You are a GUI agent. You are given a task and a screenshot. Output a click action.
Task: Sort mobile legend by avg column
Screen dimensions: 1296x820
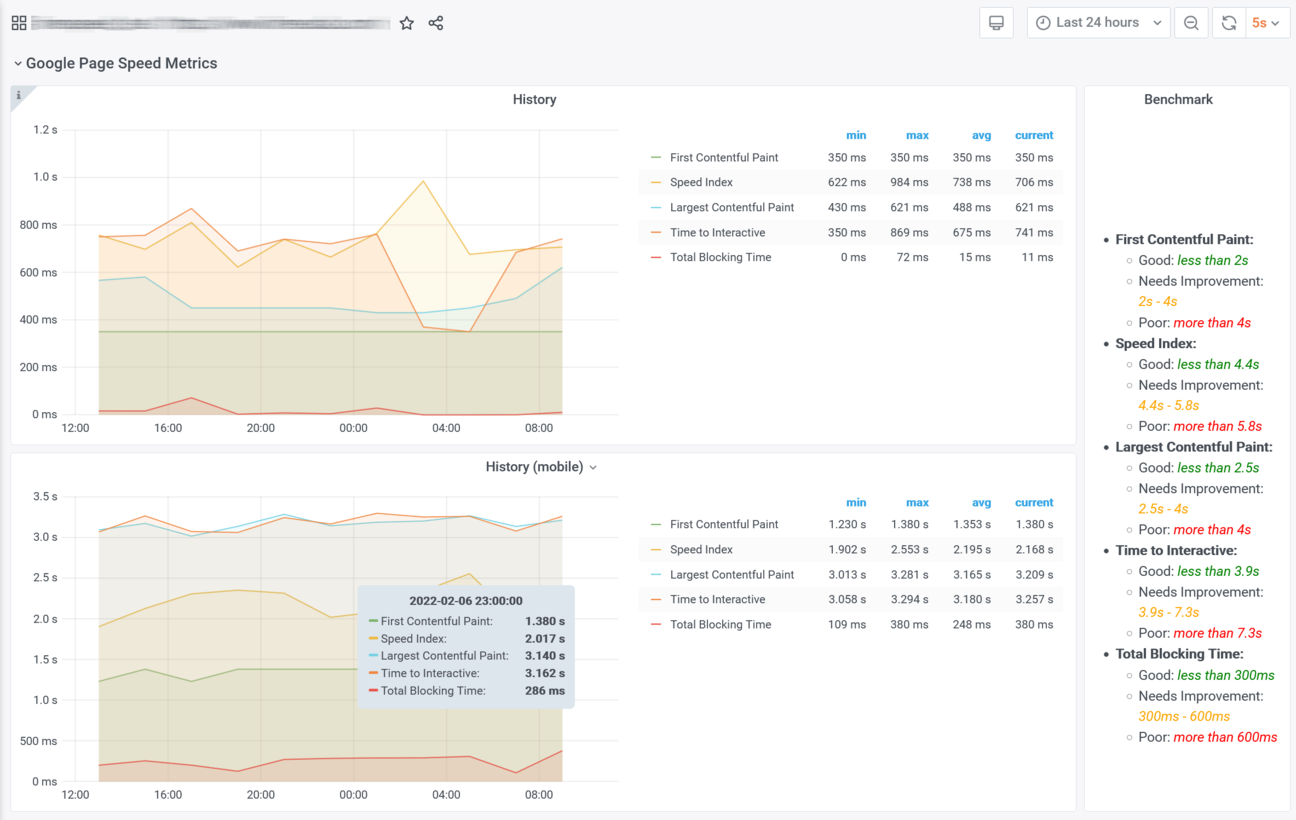click(981, 503)
